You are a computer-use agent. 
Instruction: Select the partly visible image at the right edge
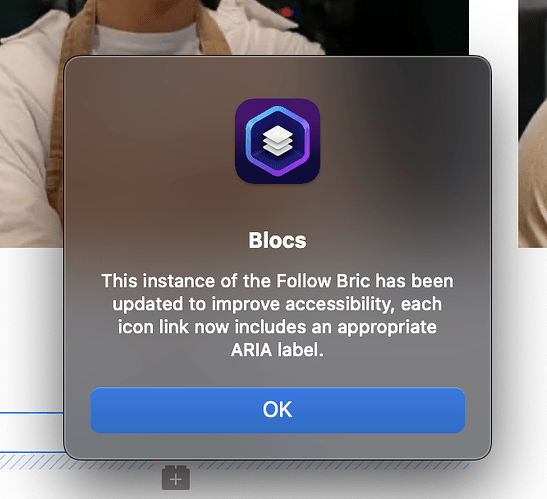point(533,122)
